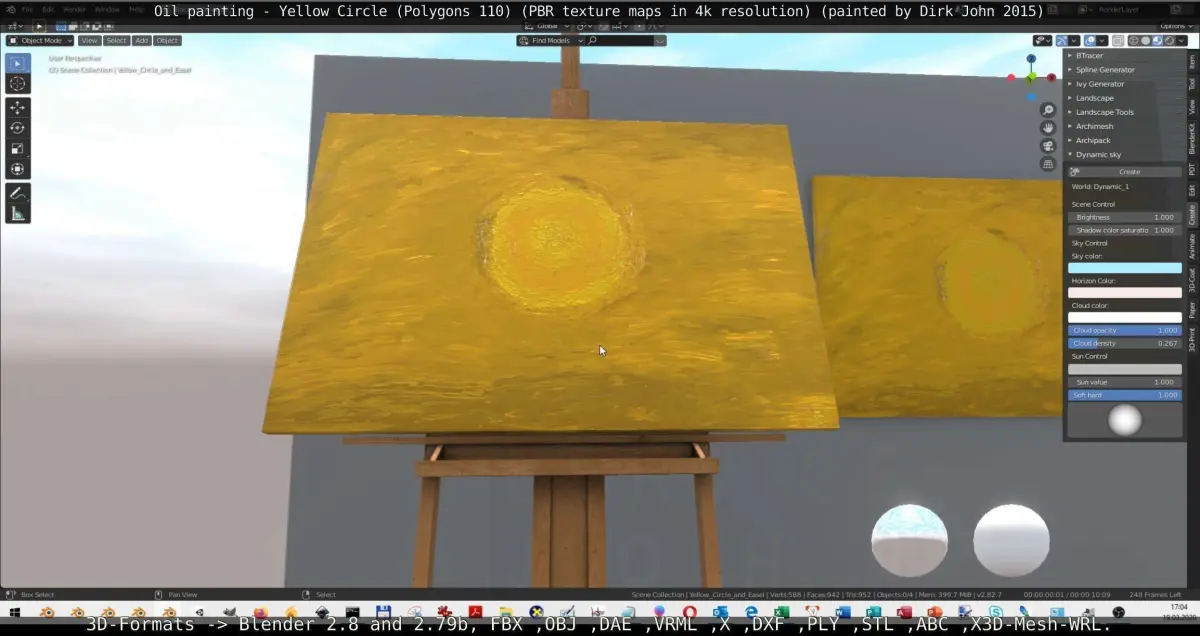Open the 3D-Coat sidebar tab
Image resolution: width=1200 pixels, height=636 pixels.
(1192, 280)
